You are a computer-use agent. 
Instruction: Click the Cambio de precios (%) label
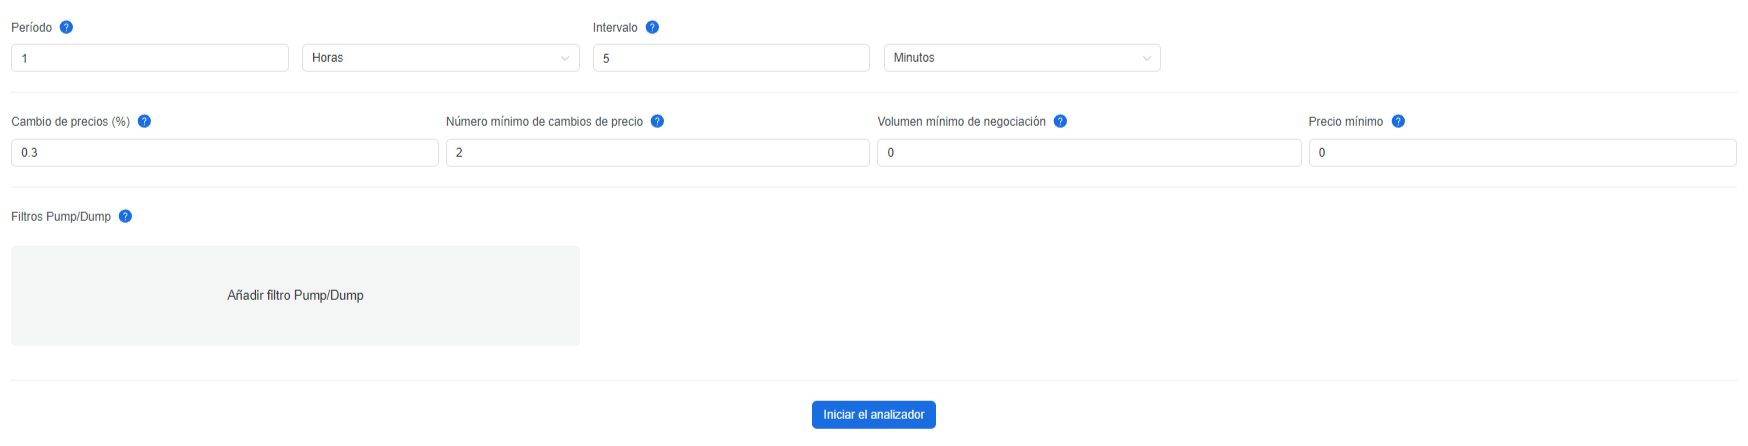[71, 122]
